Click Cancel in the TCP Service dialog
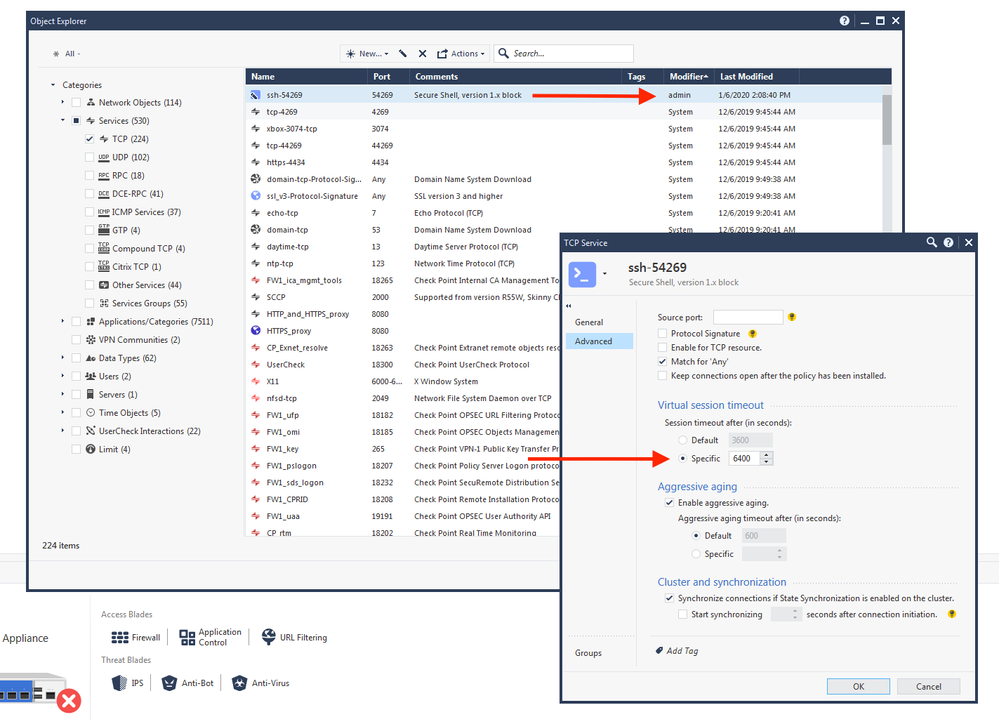Image resolution: width=999 pixels, height=720 pixels. [x=928, y=686]
